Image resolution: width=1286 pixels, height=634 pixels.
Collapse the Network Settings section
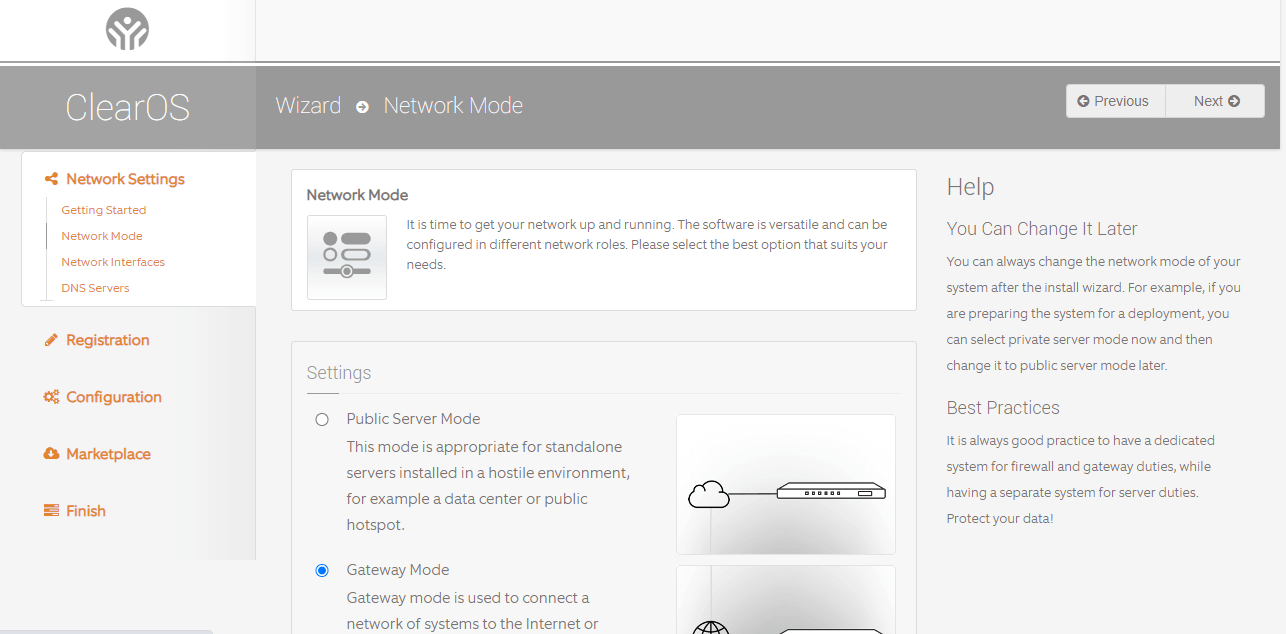(x=125, y=178)
